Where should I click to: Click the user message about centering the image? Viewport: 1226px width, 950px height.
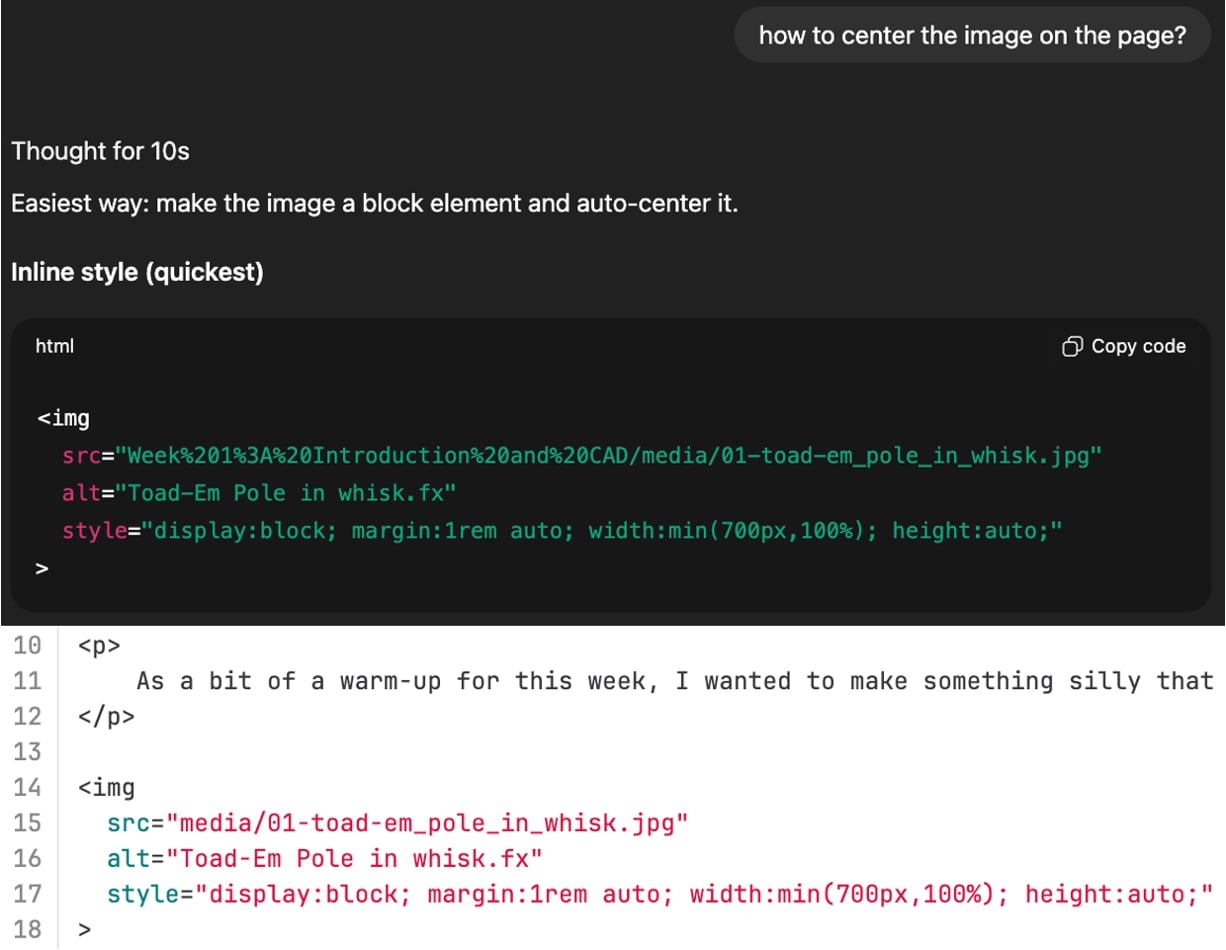click(x=972, y=36)
